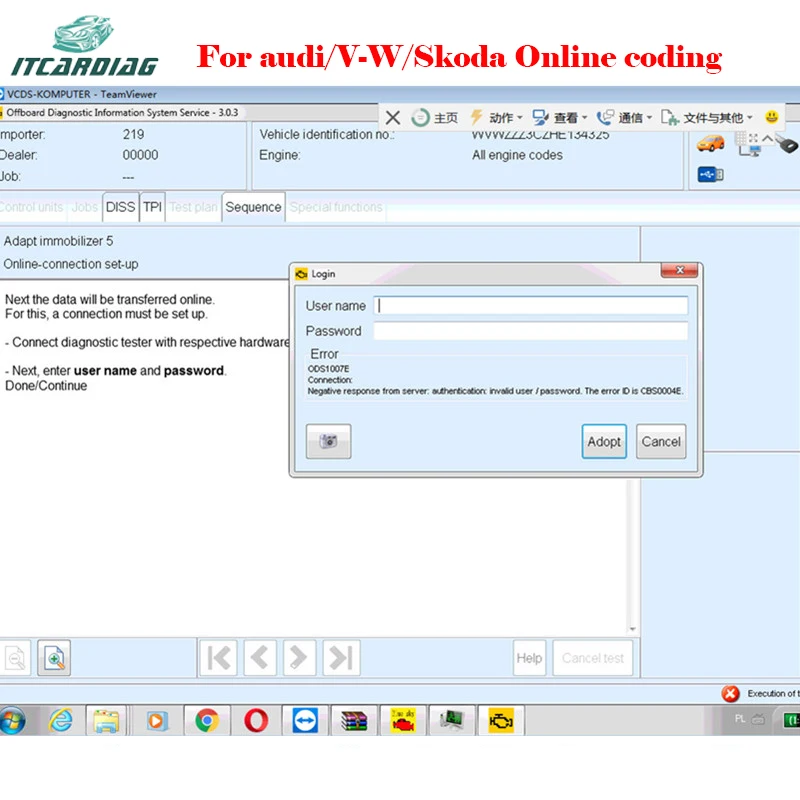Click the blue USB connection icon

[710, 174]
